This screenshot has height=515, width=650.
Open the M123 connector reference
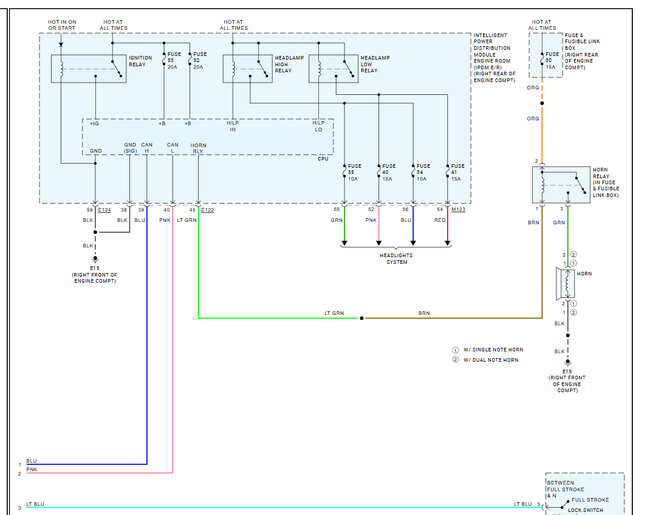point(458,210)
